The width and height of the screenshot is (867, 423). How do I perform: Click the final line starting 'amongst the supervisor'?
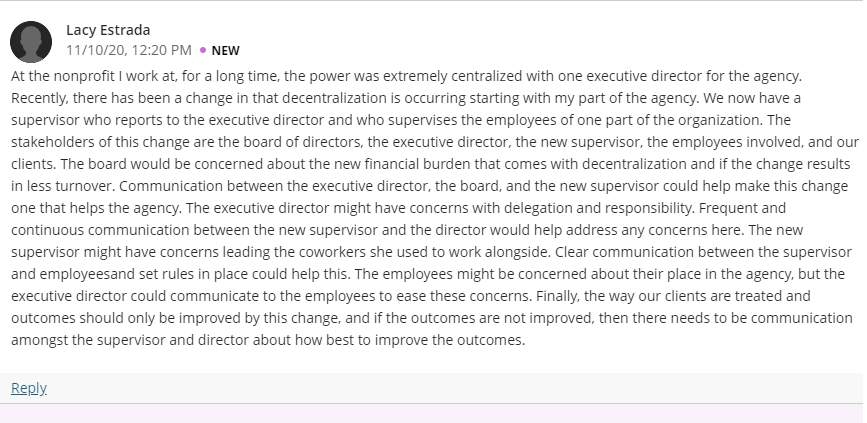[x=268, y=340]
